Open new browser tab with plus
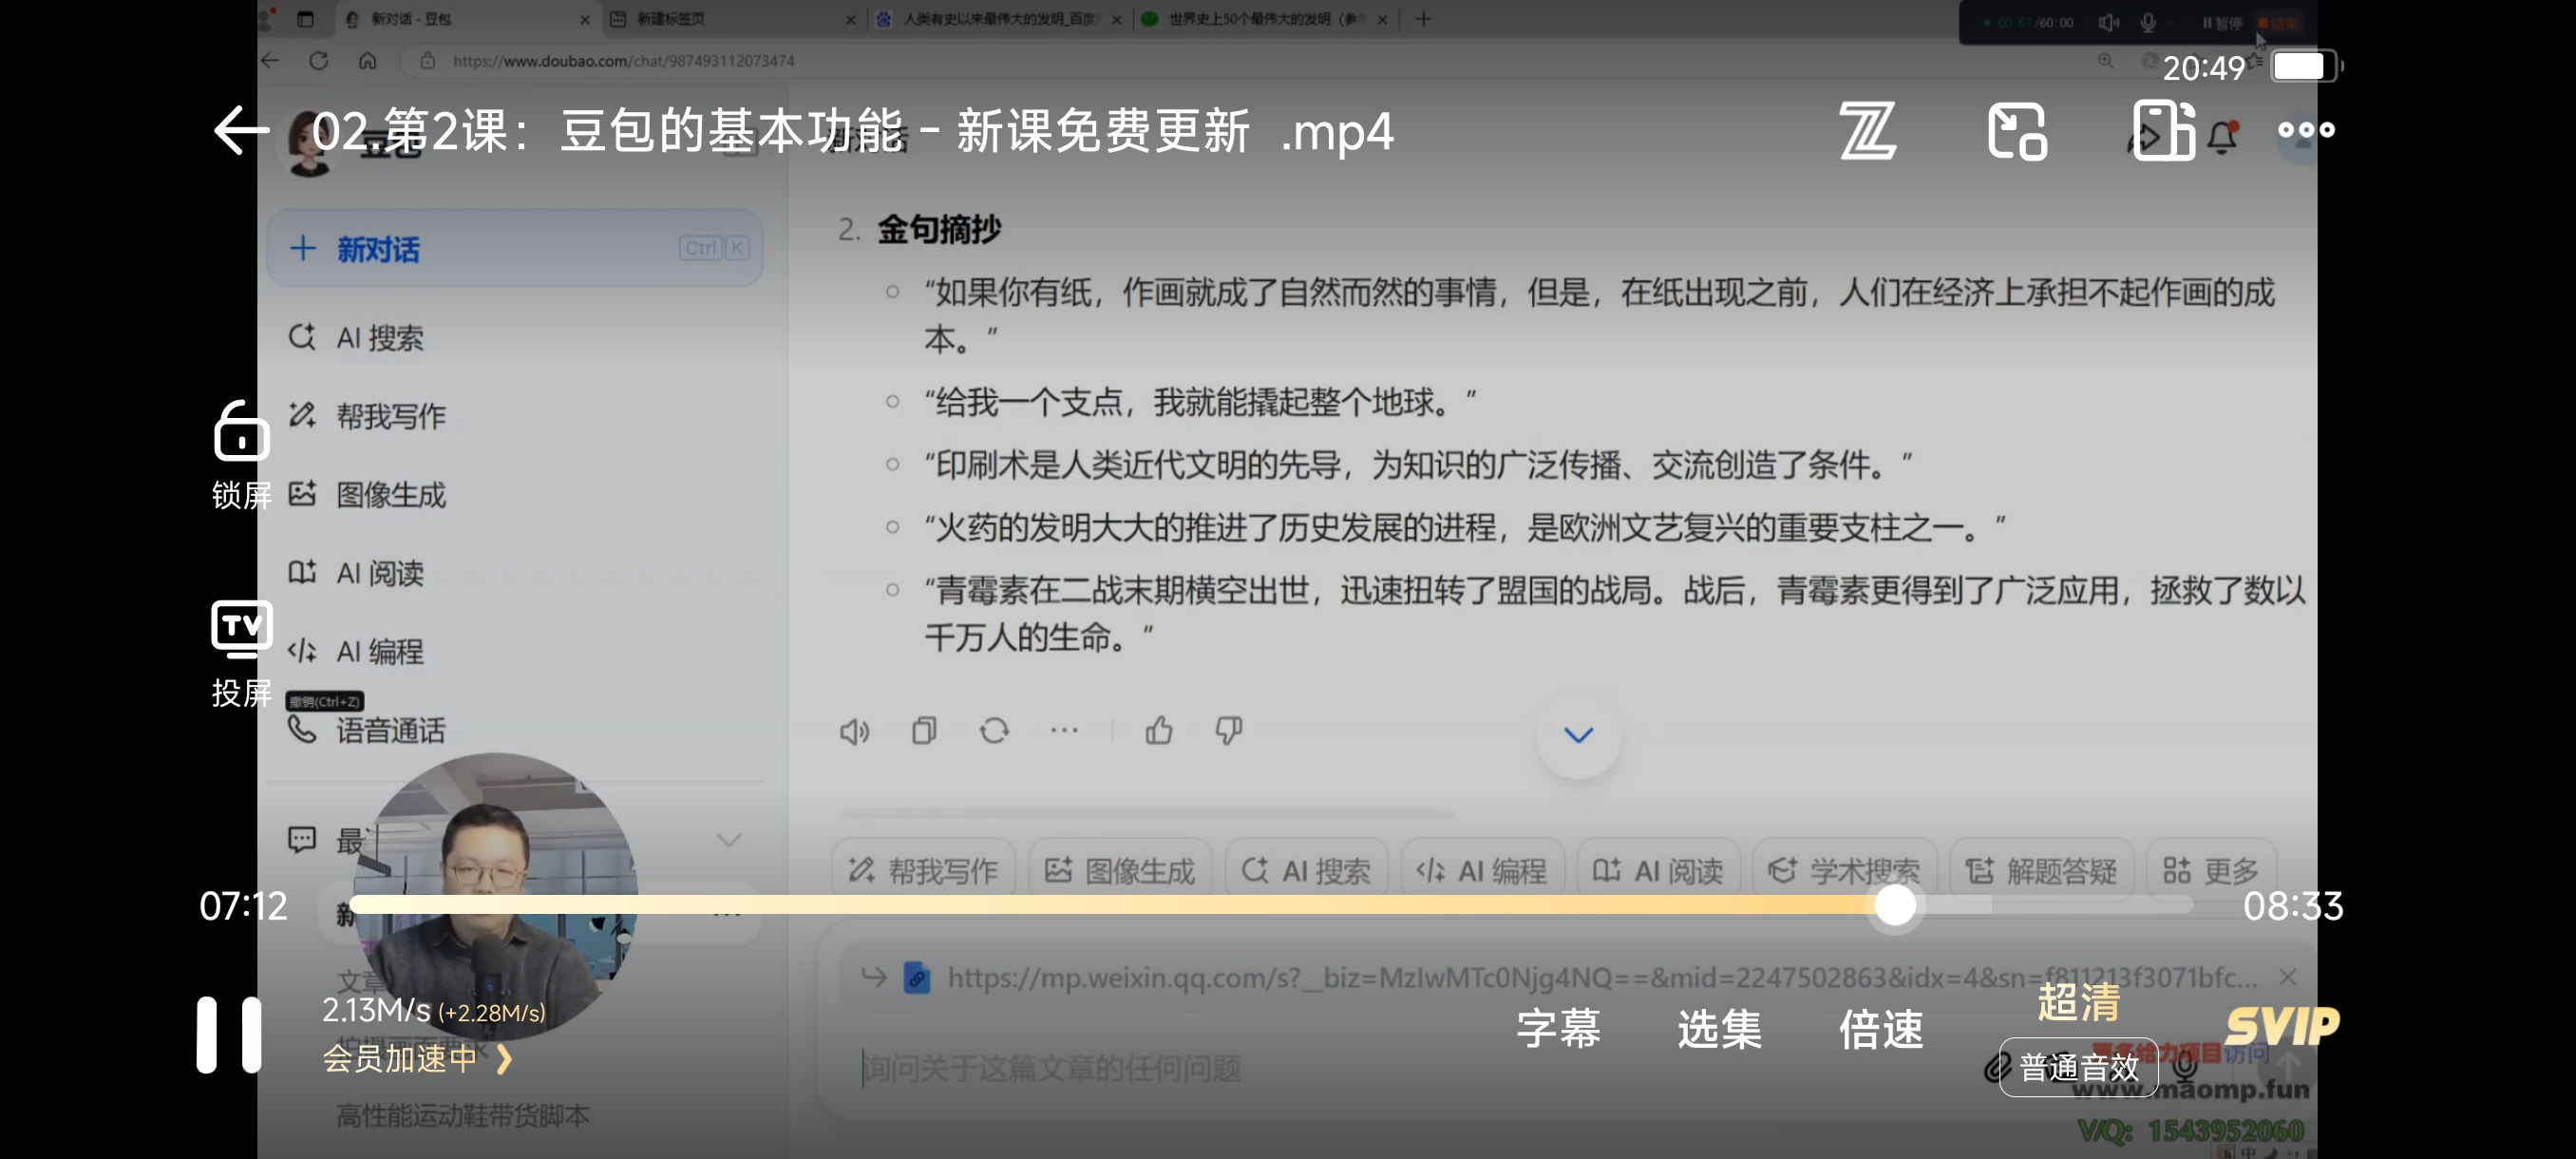Viewport: 2576px width, 1159px height. click(1423, 19)
